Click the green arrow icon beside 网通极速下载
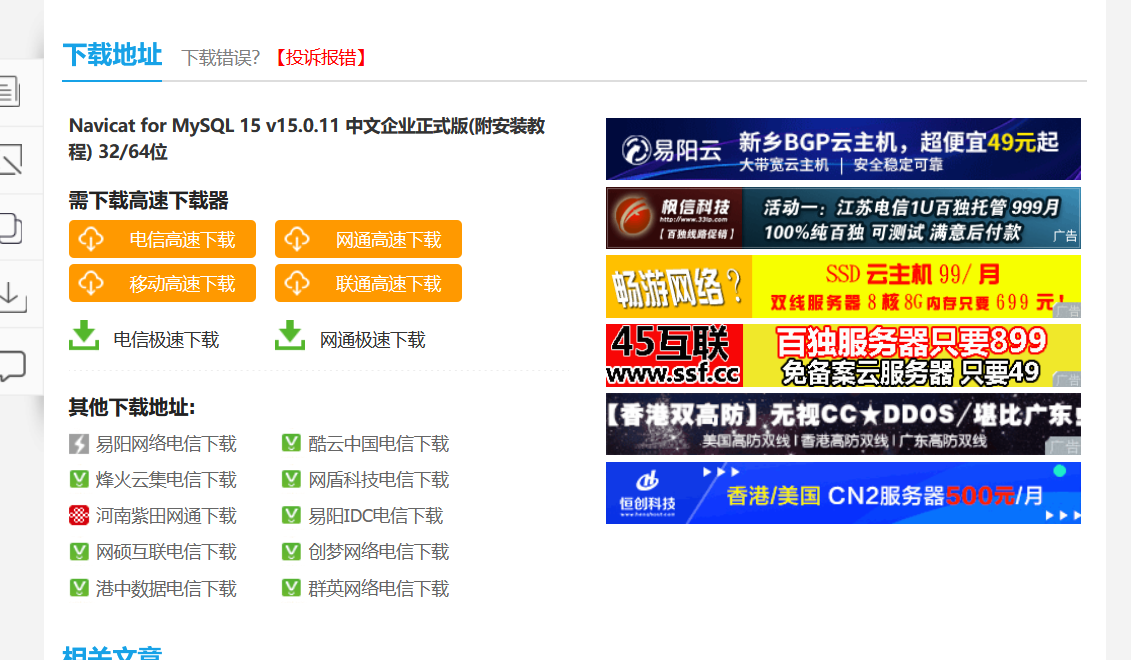The height and width of the screenshot is (660, 1139). 290,335
